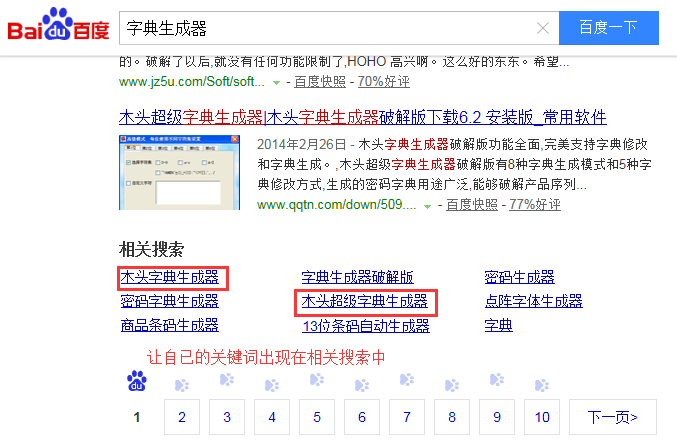Screen dimensions: 677x441
Task: Open 百度快照 for the qqtn.com result
Action: point(471,205)
